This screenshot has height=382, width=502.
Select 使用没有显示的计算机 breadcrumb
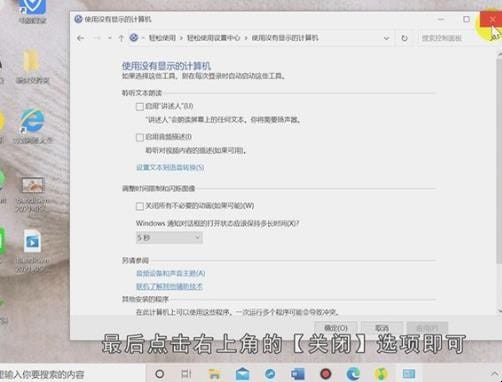(285, 38)
